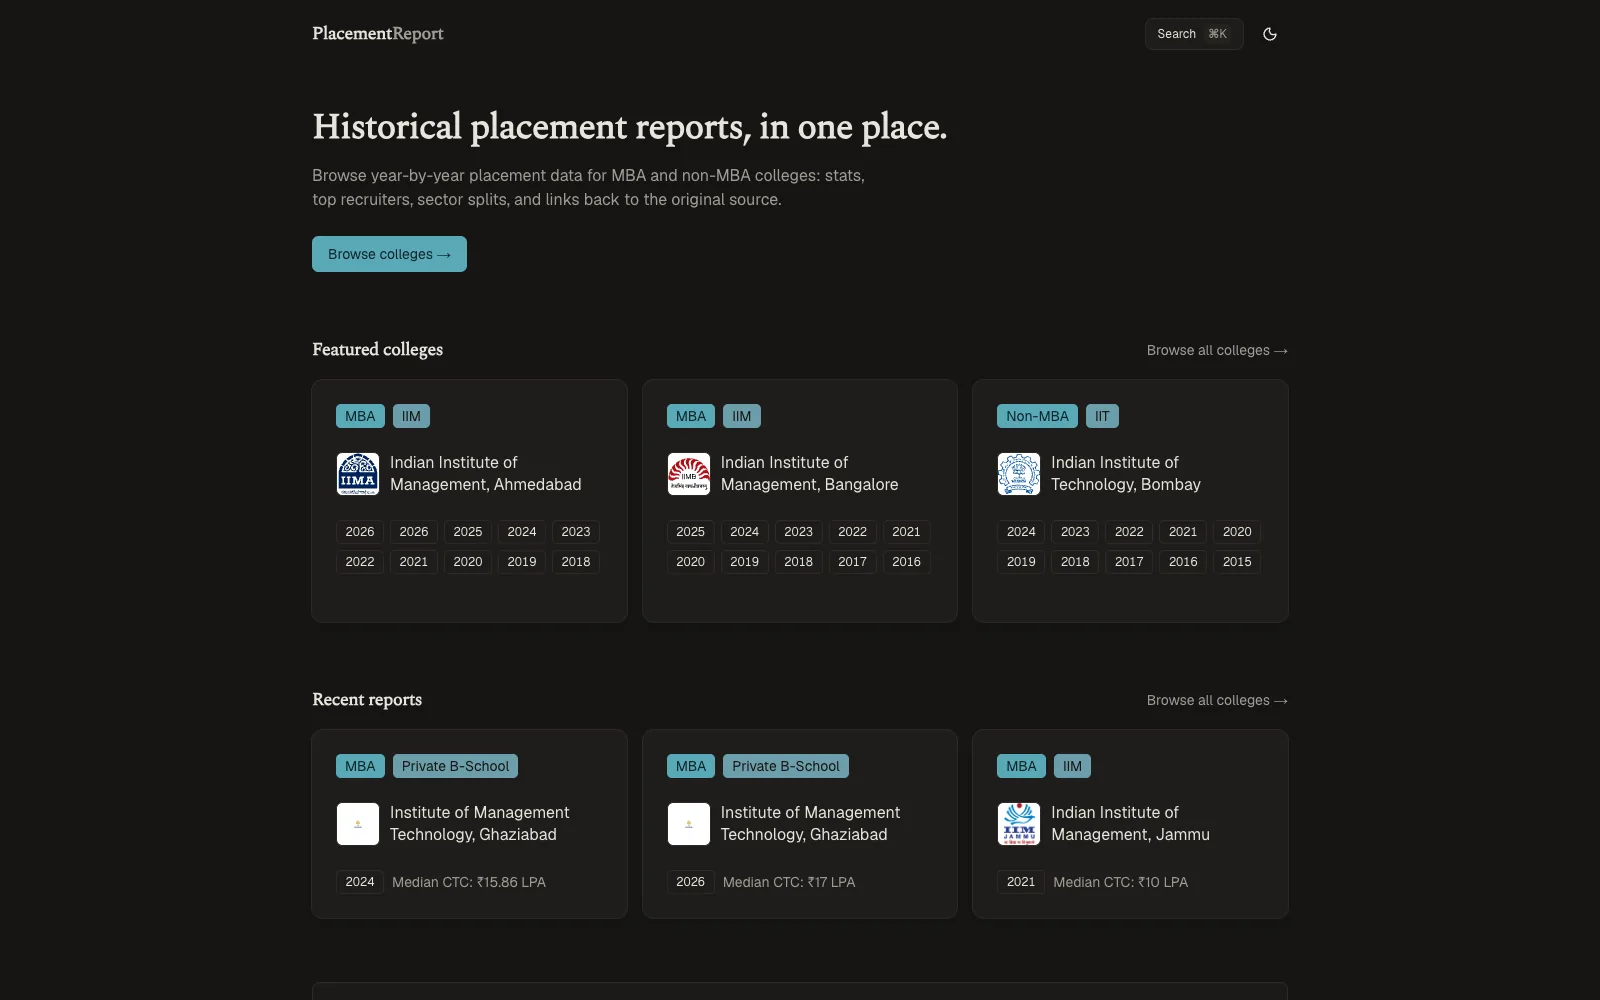The image size is (1600, 1000).
Task: Select 2016 year chip for IIM Bangalore
Action: coord(907,562)
